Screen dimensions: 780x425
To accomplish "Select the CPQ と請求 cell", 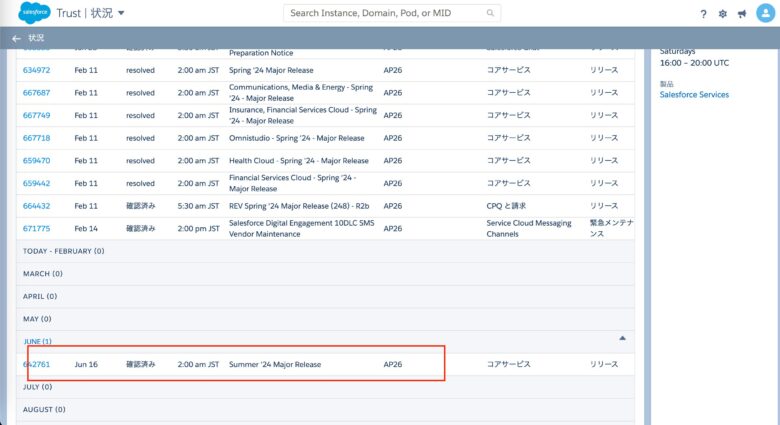I will (506, 206).
